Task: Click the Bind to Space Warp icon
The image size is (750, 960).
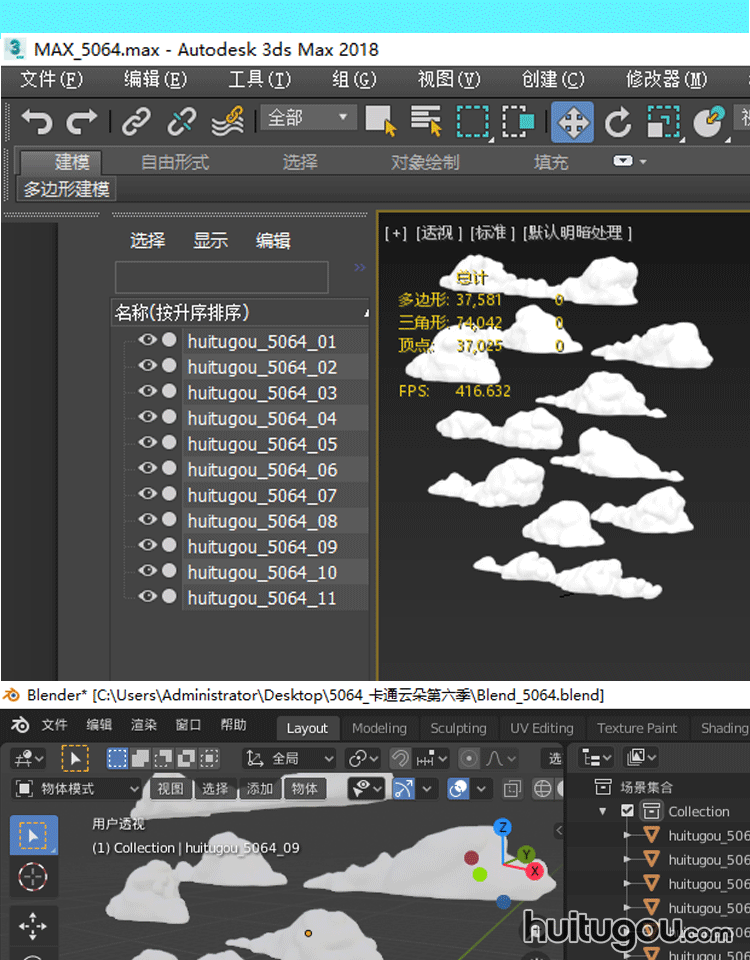Action: pos(227,122)
